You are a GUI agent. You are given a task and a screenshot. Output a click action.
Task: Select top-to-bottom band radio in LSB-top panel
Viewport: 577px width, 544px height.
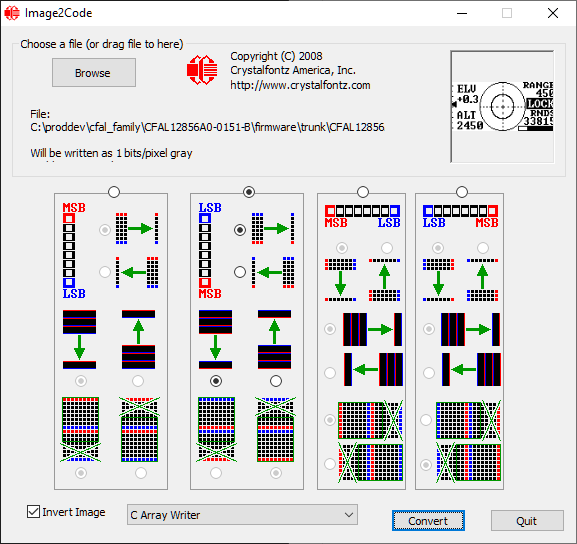(216, 381)
